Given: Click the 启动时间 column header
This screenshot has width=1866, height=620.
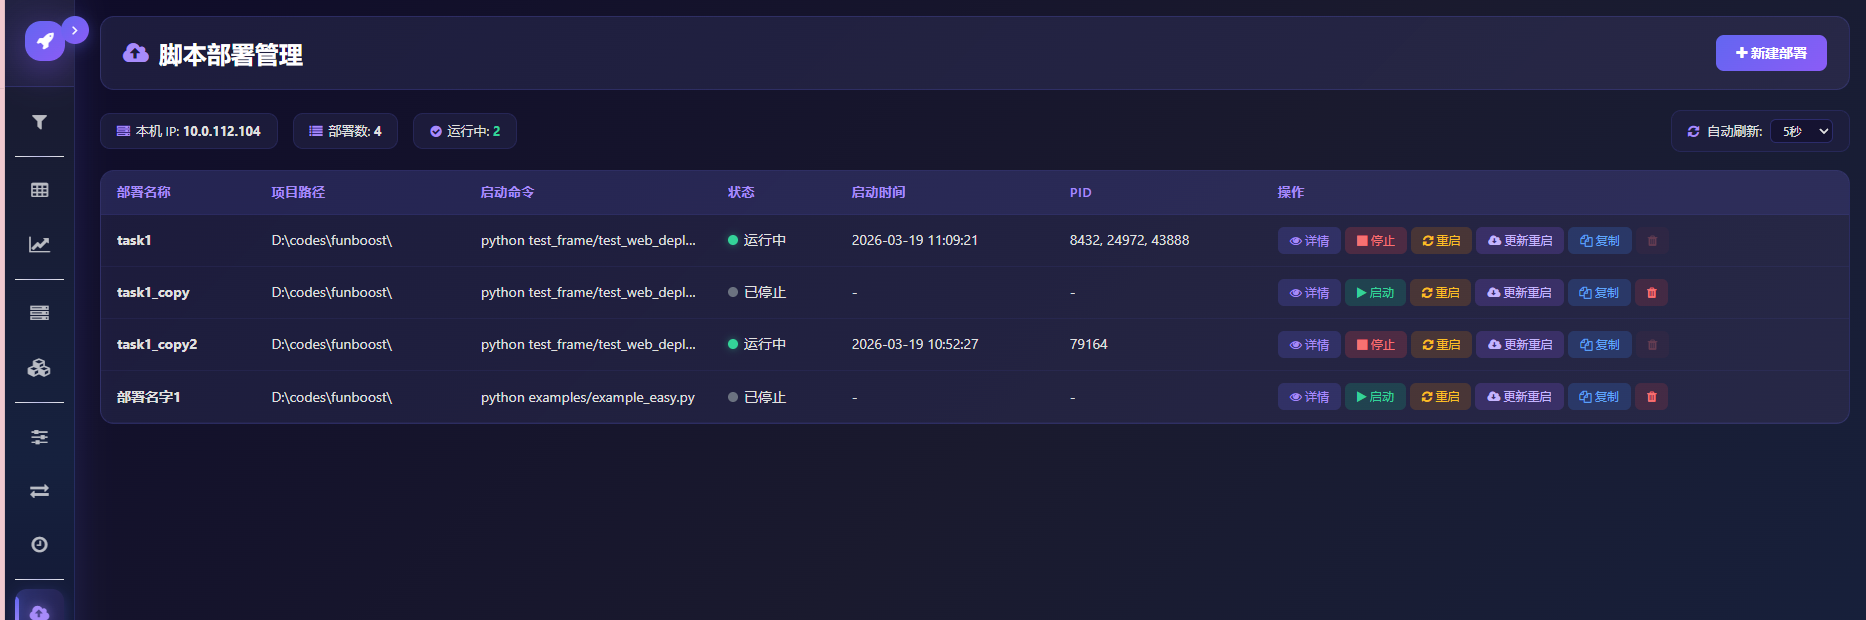Looking at the screenshot, I should (x=878, y=192).
